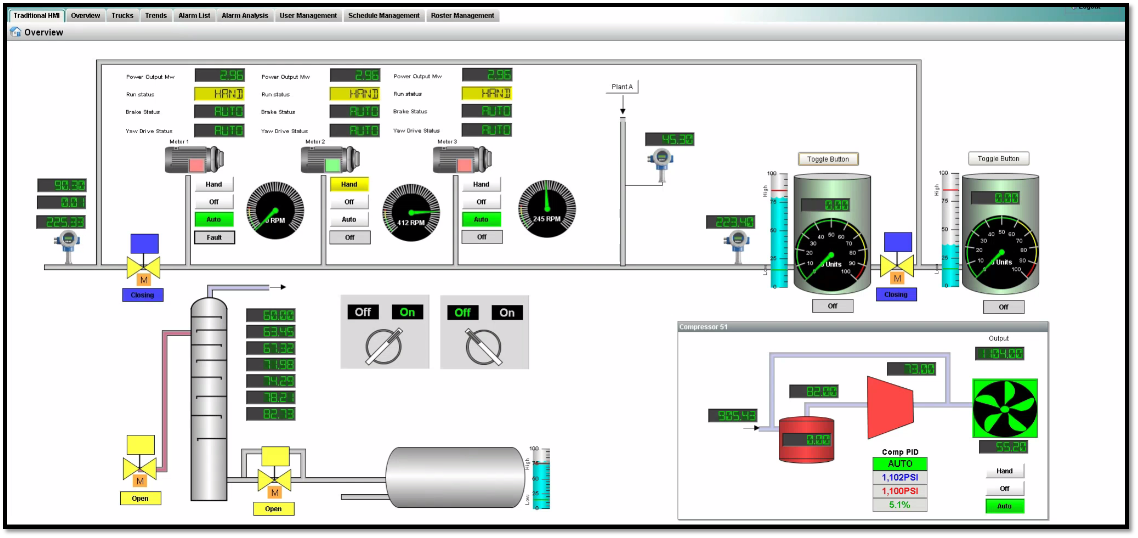
Task: Open the Alarm List tab
Action: click(x=195, y=15)
